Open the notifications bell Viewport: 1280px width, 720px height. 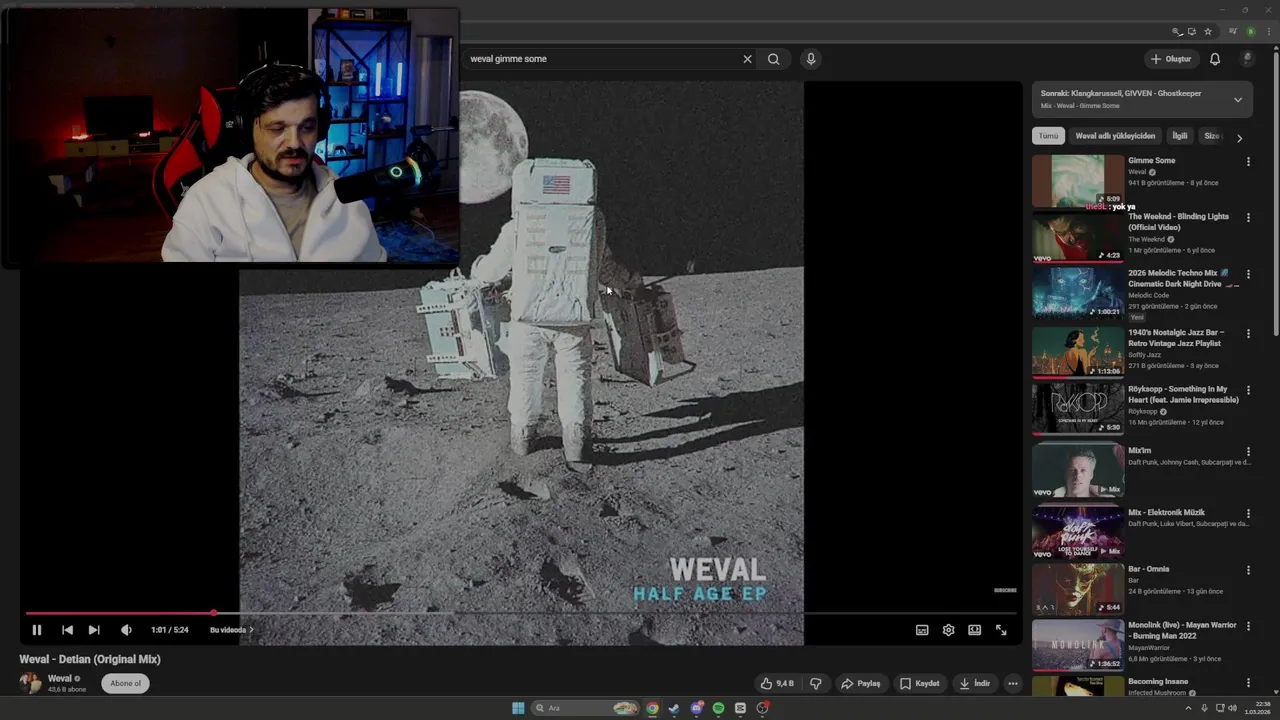point(1215,59)
